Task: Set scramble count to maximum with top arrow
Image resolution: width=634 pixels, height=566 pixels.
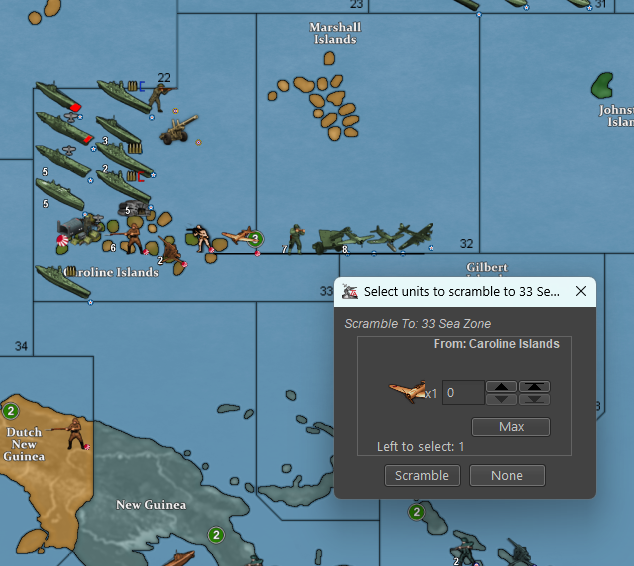Action: tap(535, 387)
